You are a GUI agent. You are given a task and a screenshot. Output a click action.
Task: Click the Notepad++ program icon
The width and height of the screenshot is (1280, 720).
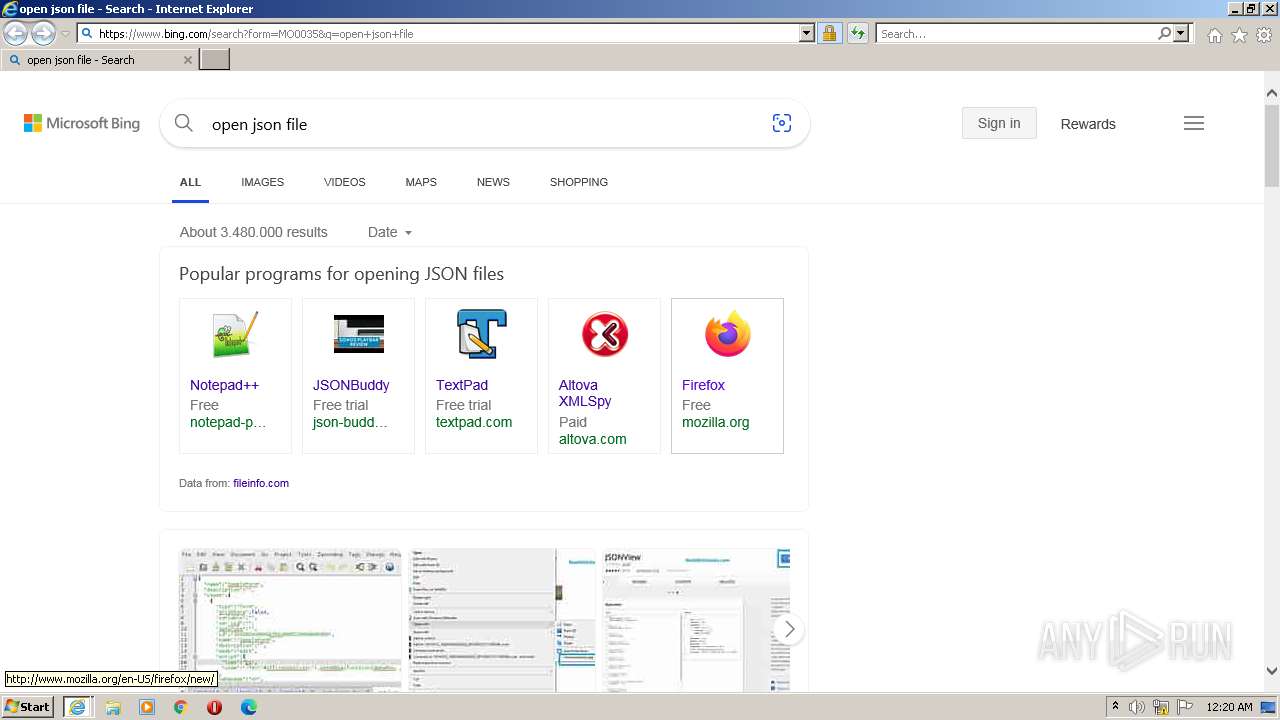[235, 334]
